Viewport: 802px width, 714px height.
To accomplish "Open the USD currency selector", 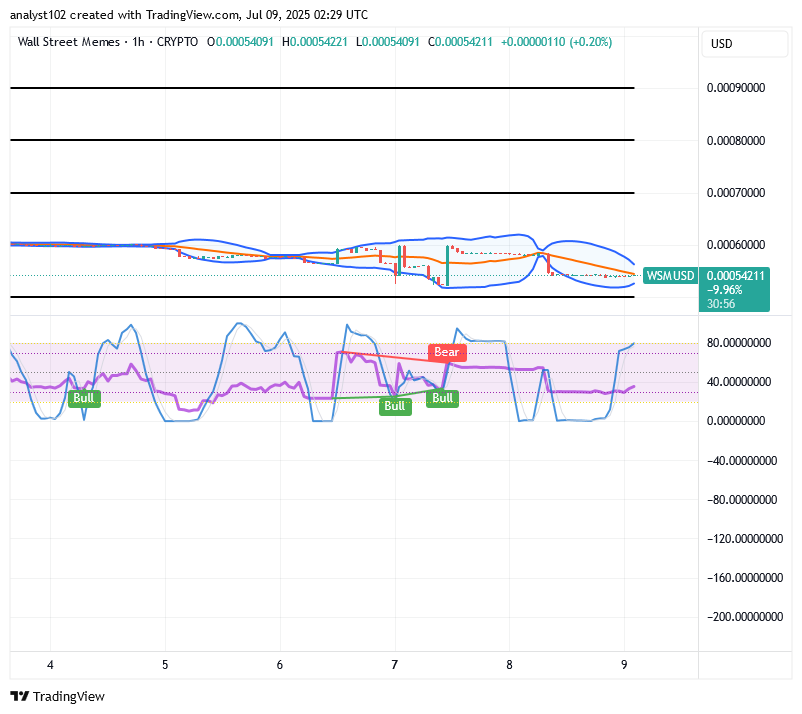I will point(744,44).
